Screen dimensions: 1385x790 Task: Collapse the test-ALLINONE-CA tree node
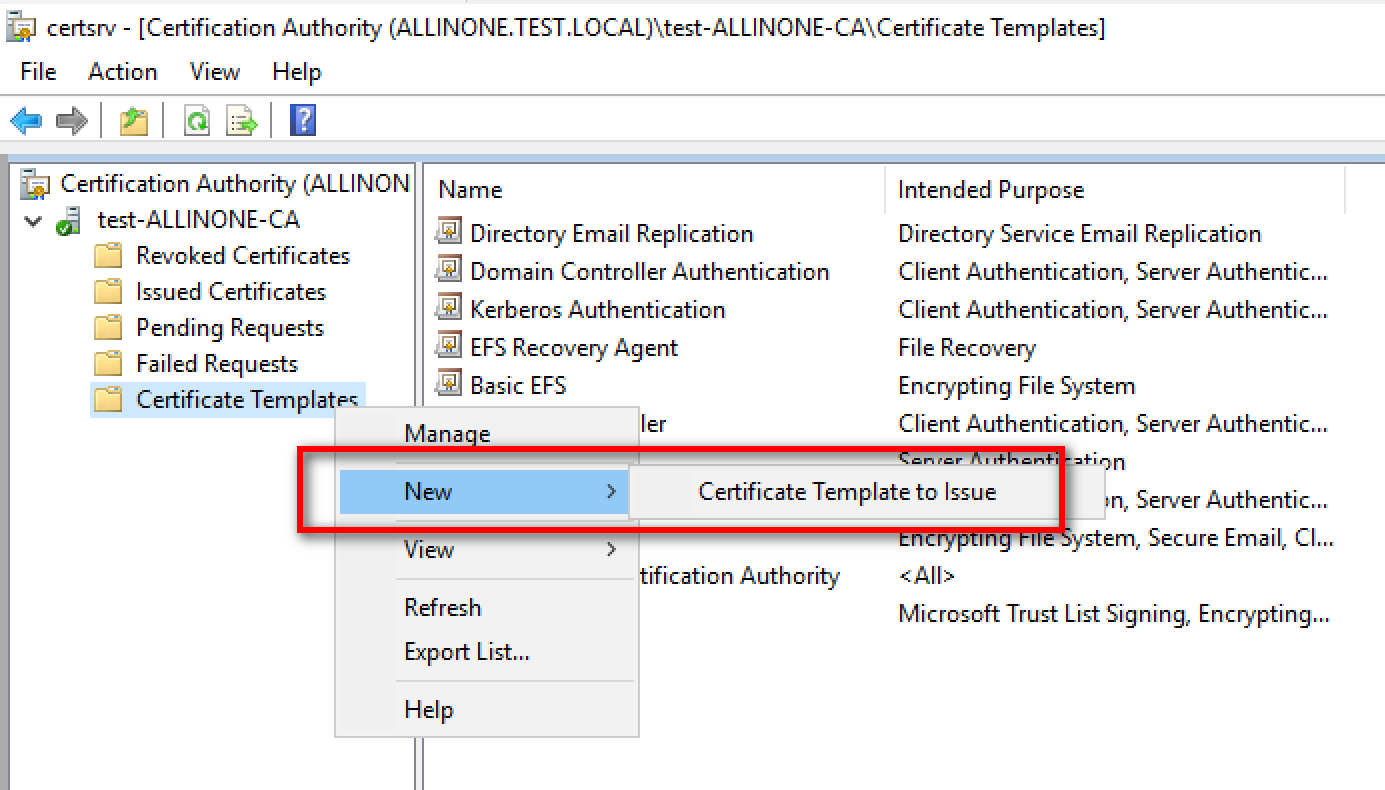34,220
